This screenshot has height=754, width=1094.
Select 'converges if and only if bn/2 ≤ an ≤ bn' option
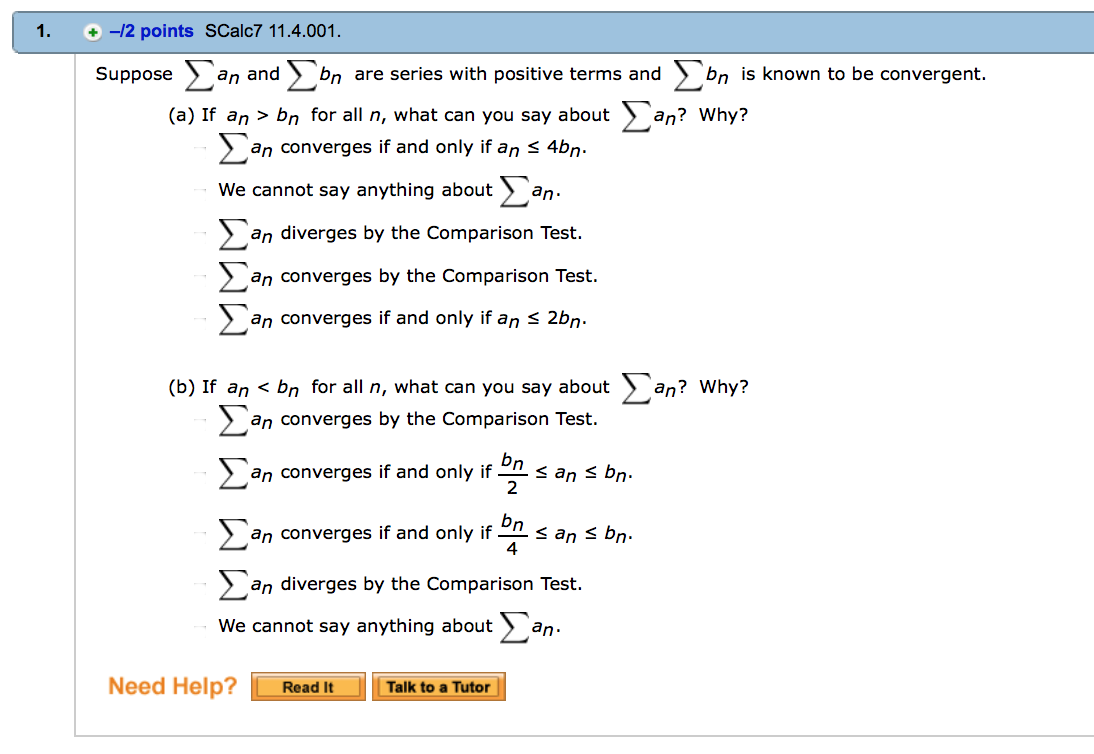[x=198, y=472]
